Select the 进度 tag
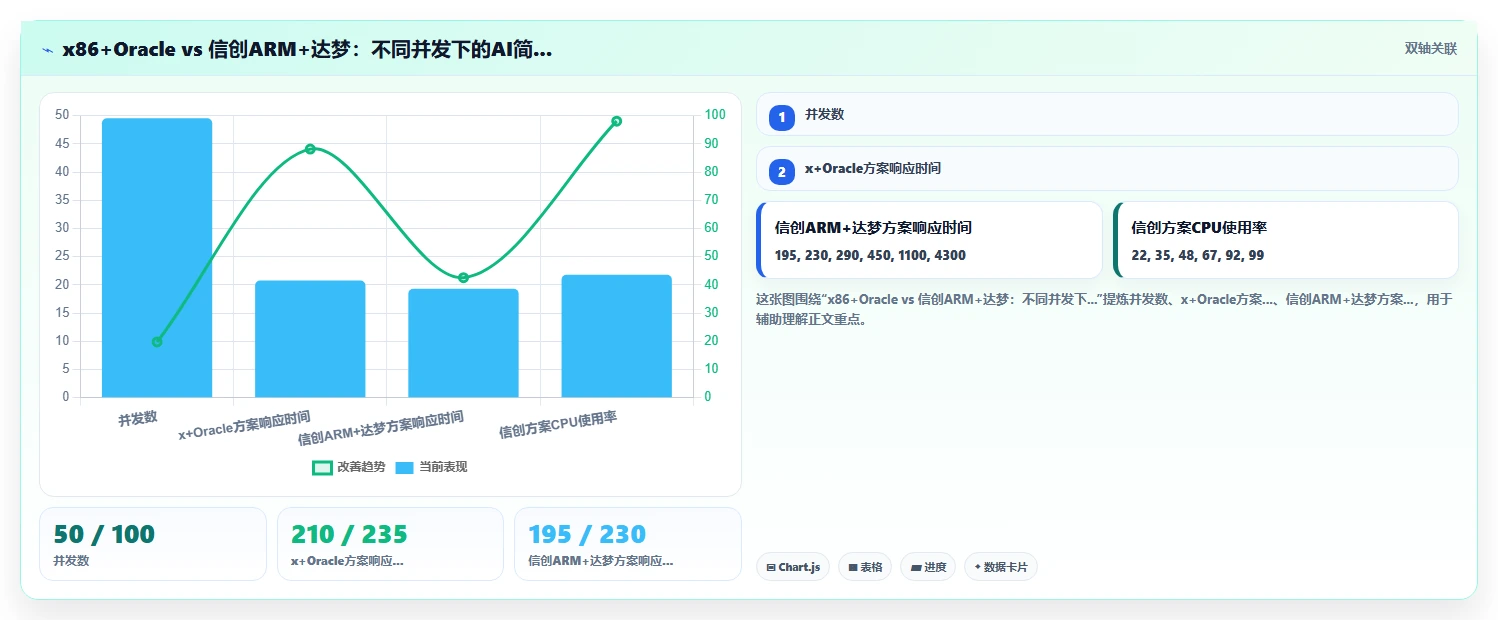 [x=928, y=567]
